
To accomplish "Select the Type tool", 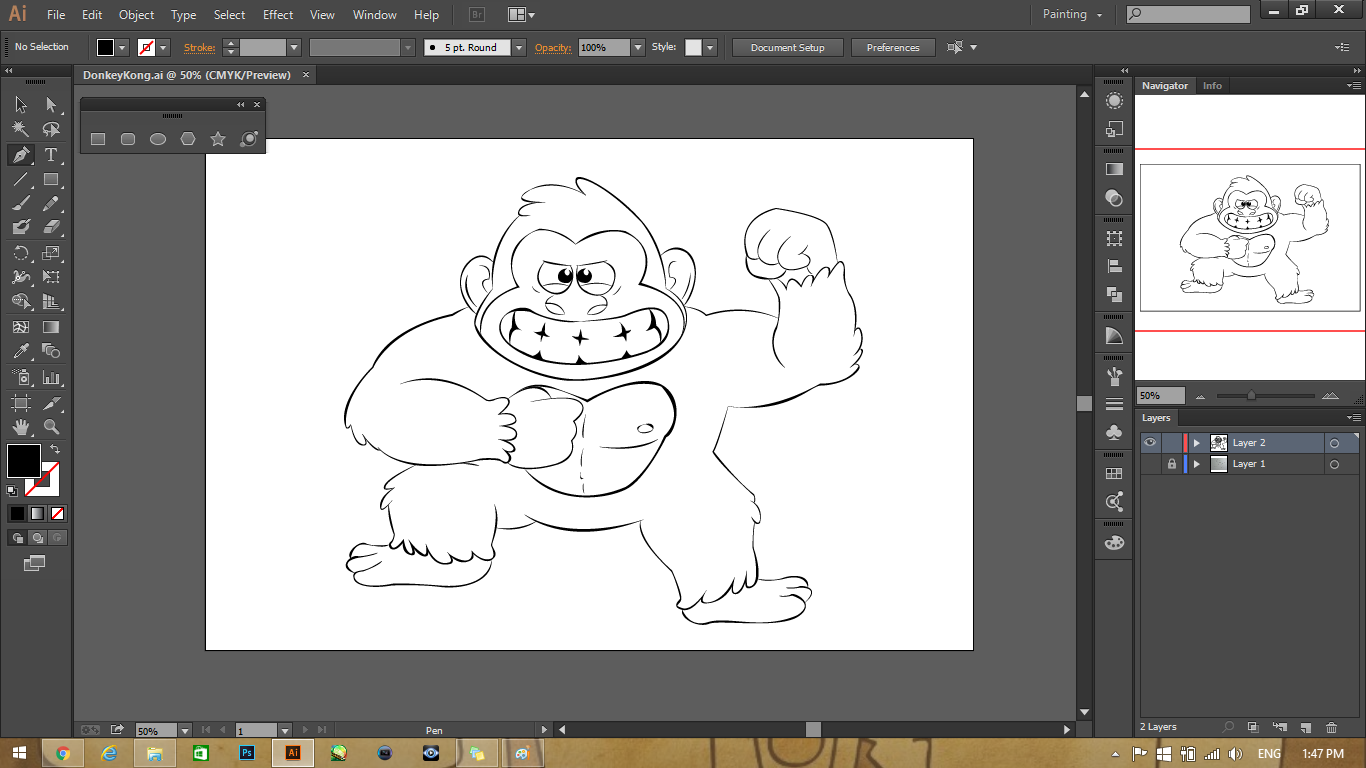I will (x=51, y=155).
